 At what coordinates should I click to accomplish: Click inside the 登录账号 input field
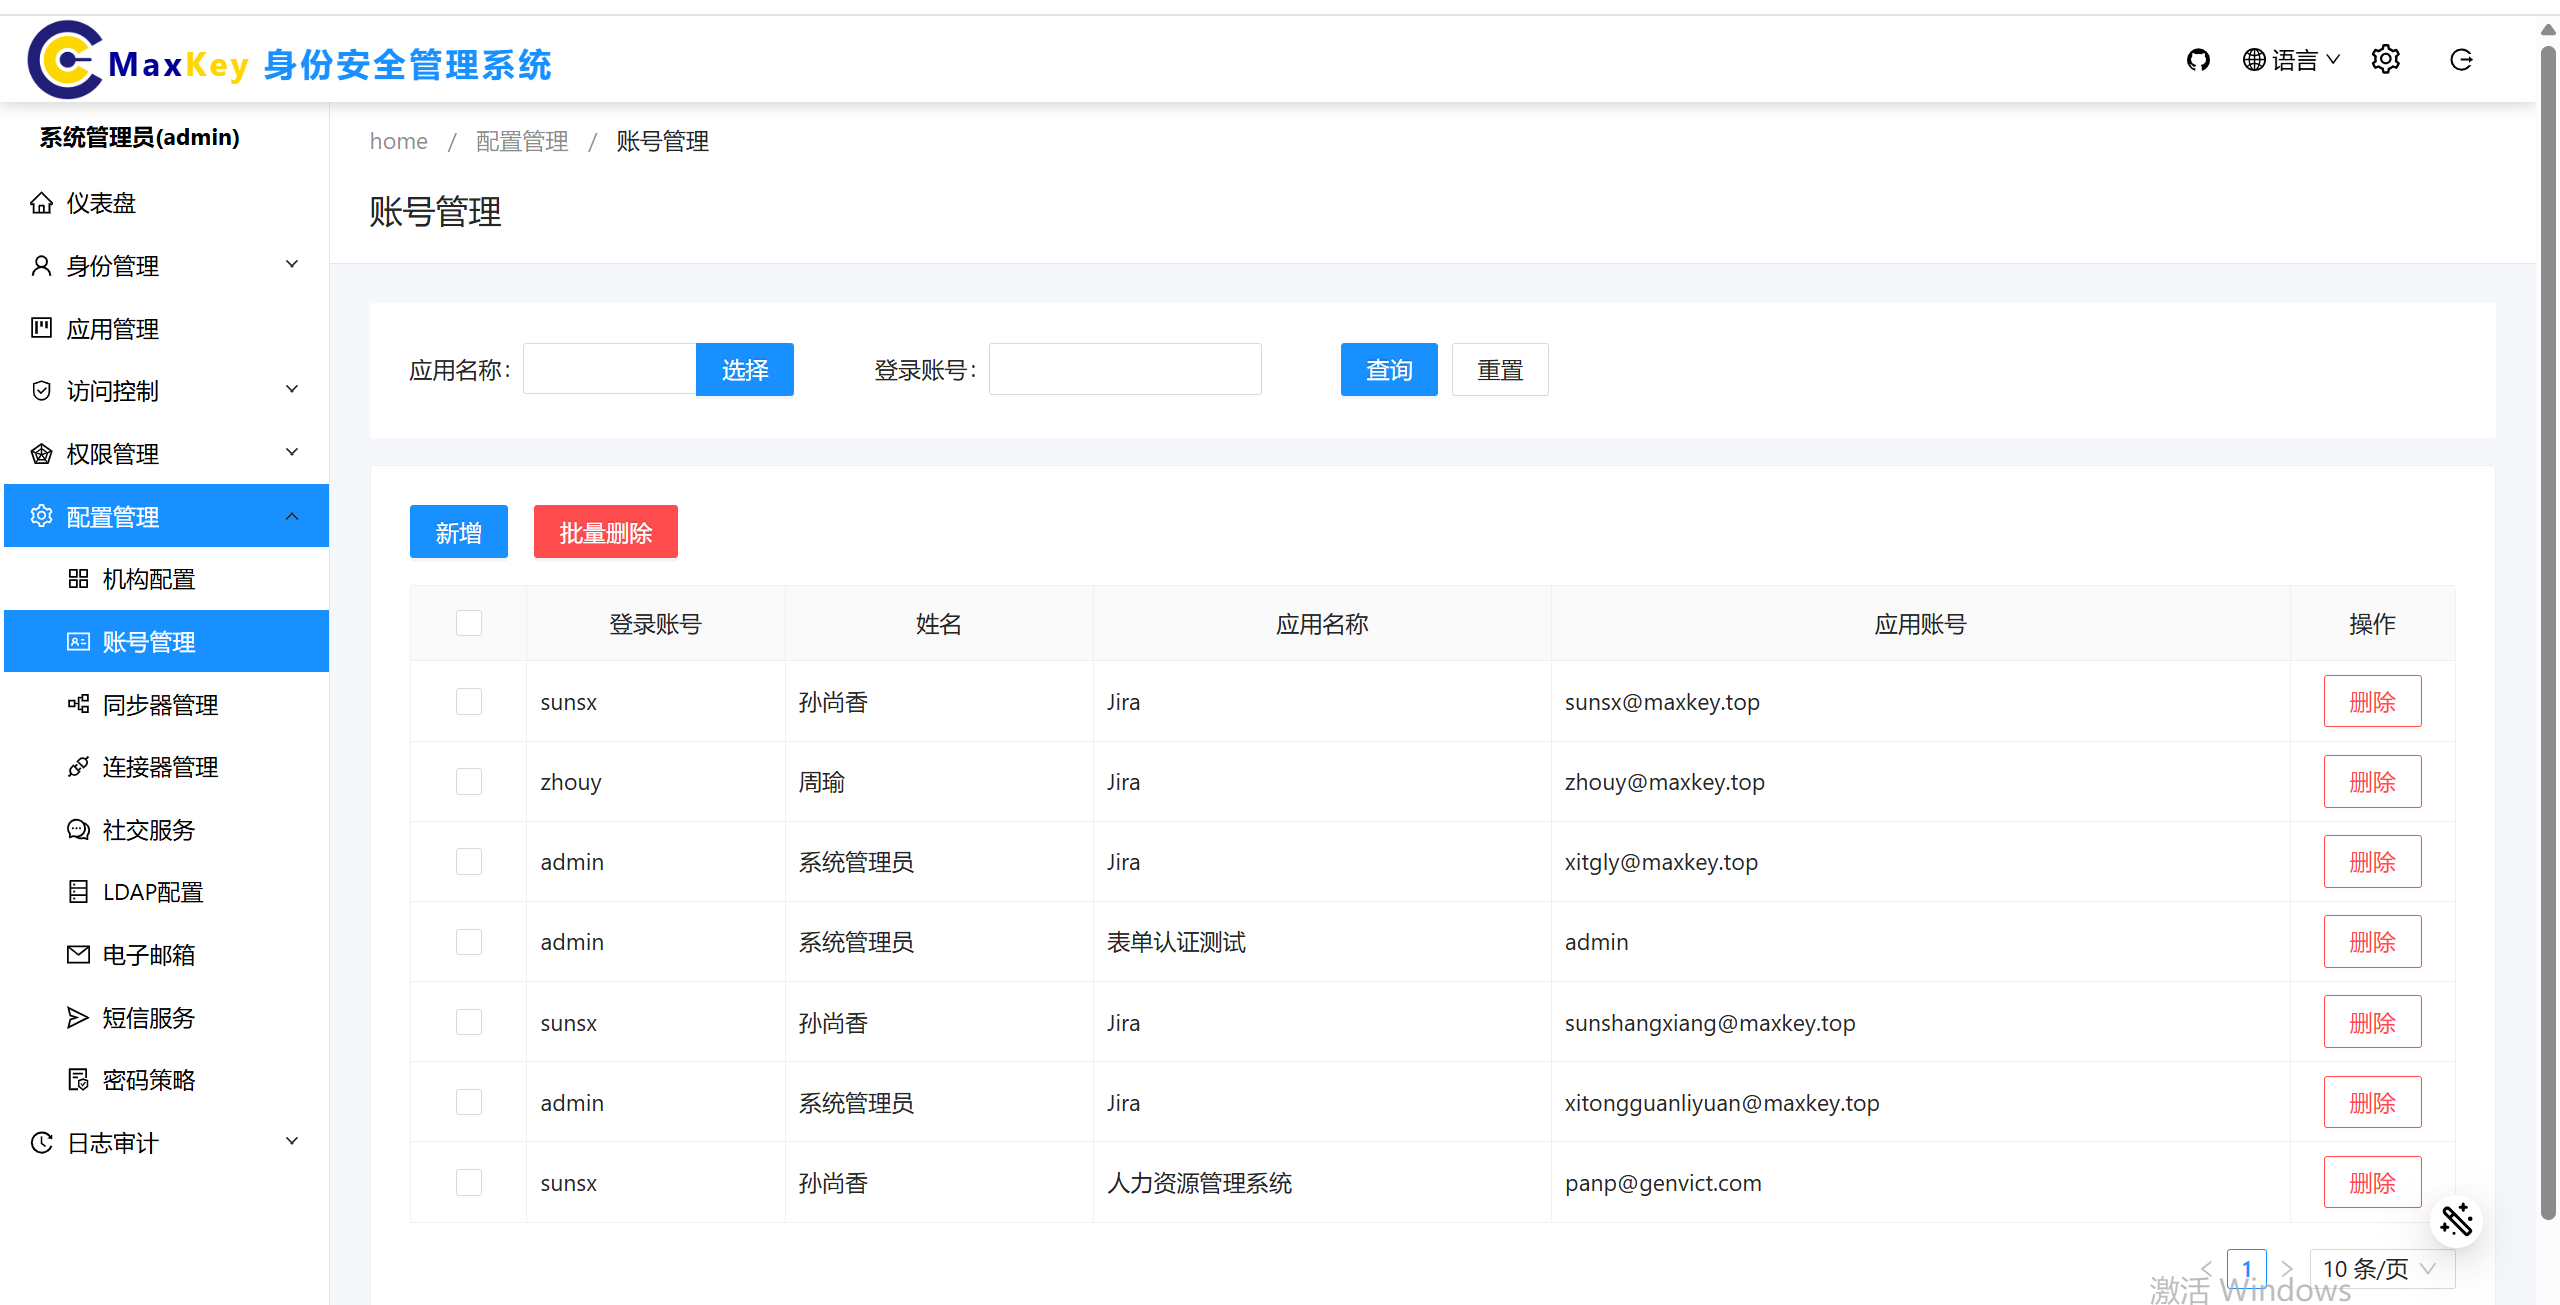pyautogui.click(x=1124, y=369)
